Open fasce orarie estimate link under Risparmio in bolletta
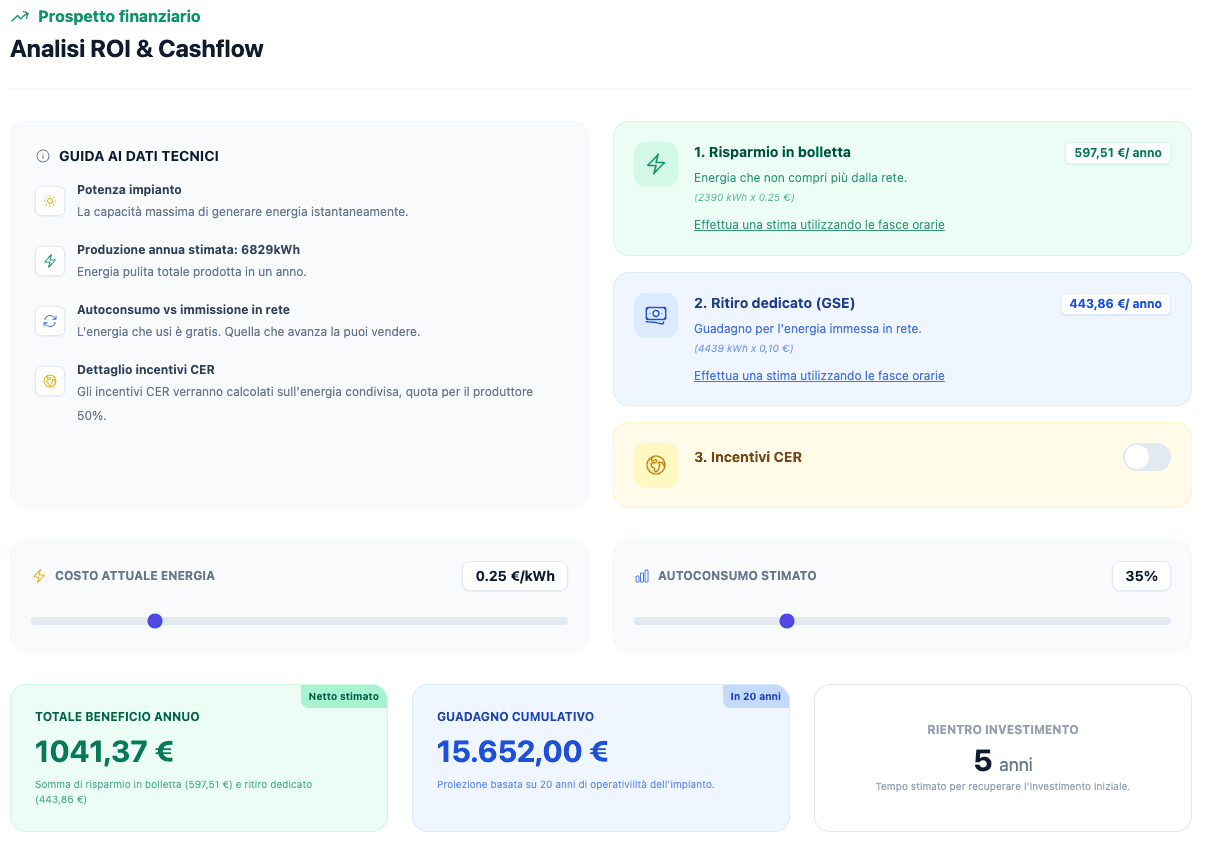1208x845 pixels. 819,225
